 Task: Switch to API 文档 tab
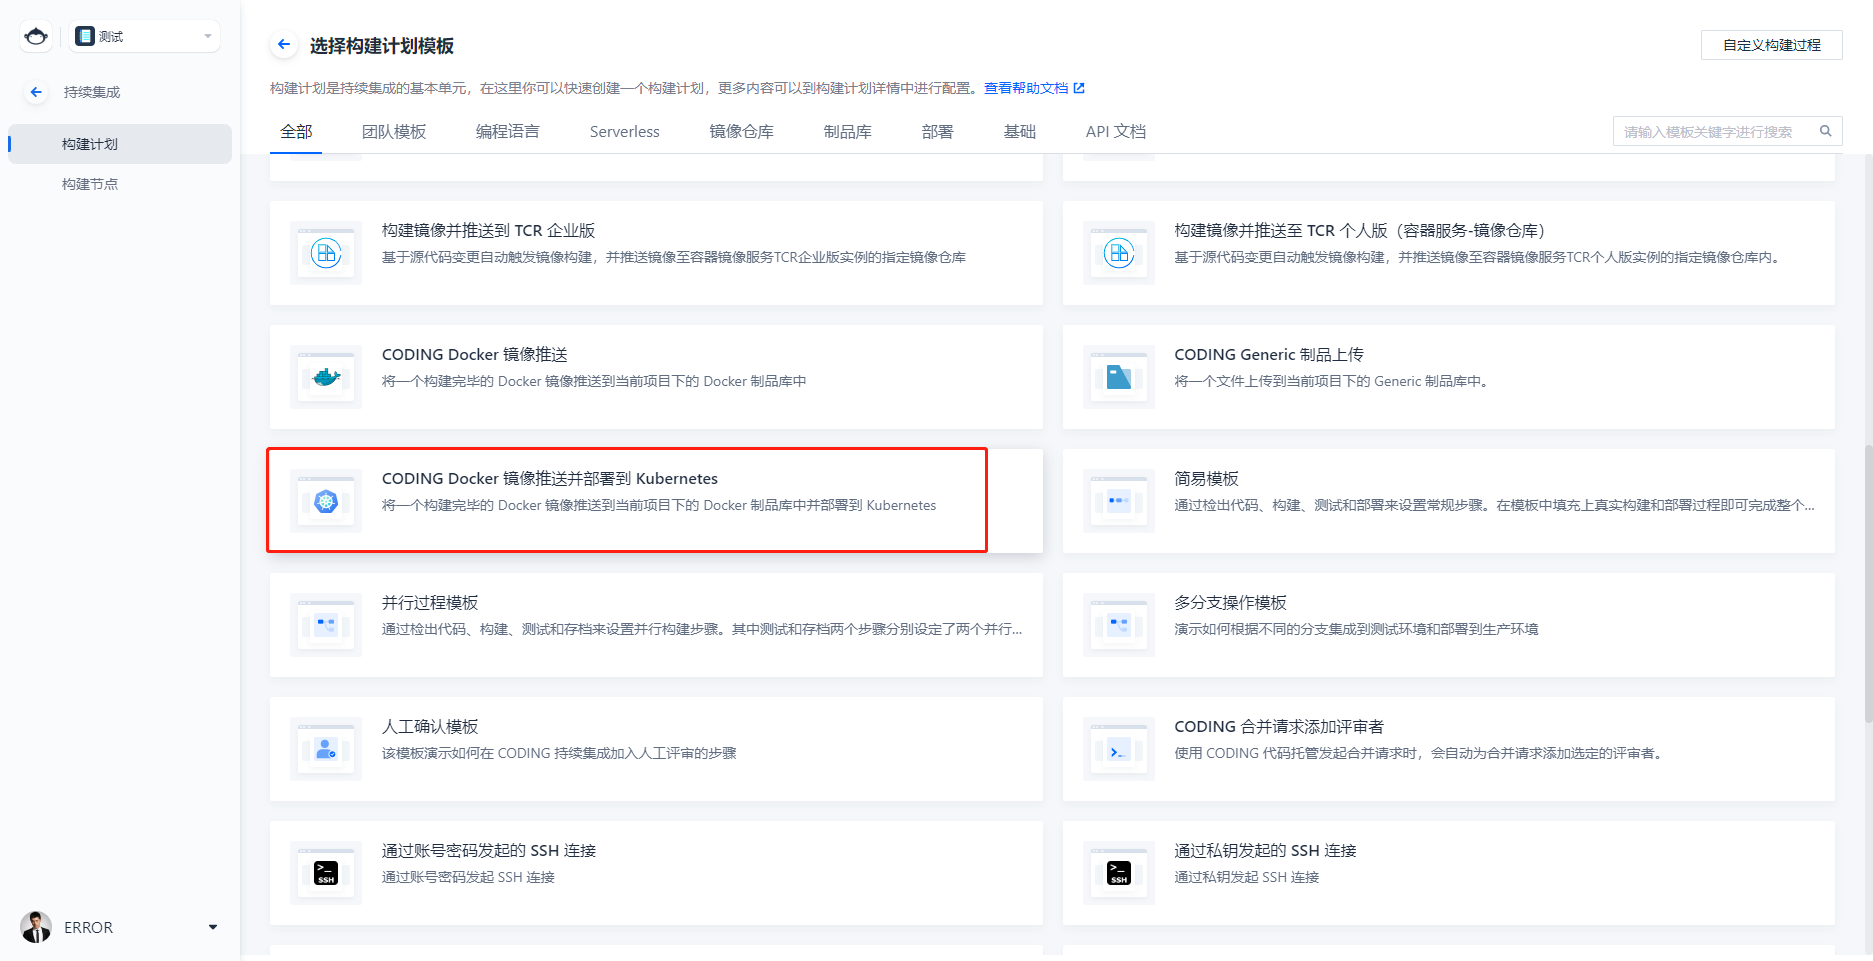(x=1116, y=132)
